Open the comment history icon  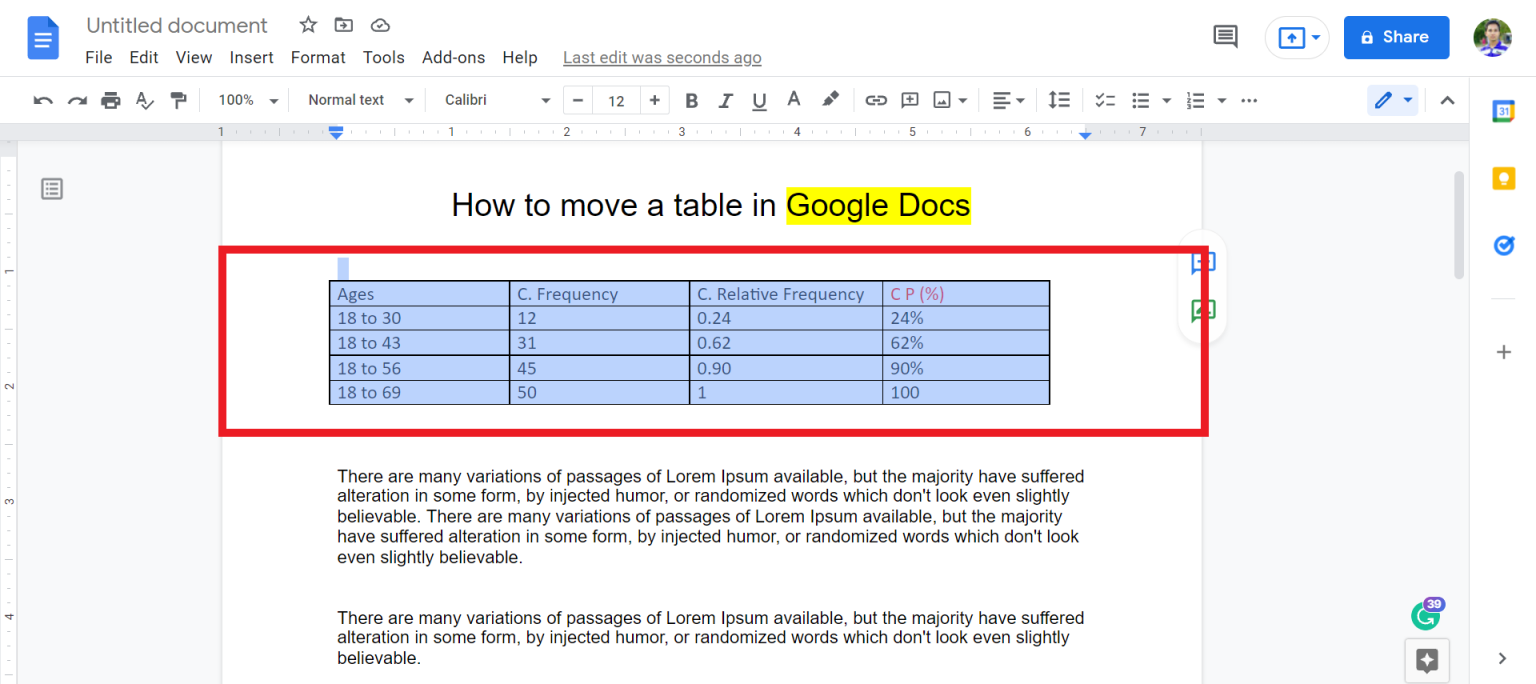point(1225,37)
